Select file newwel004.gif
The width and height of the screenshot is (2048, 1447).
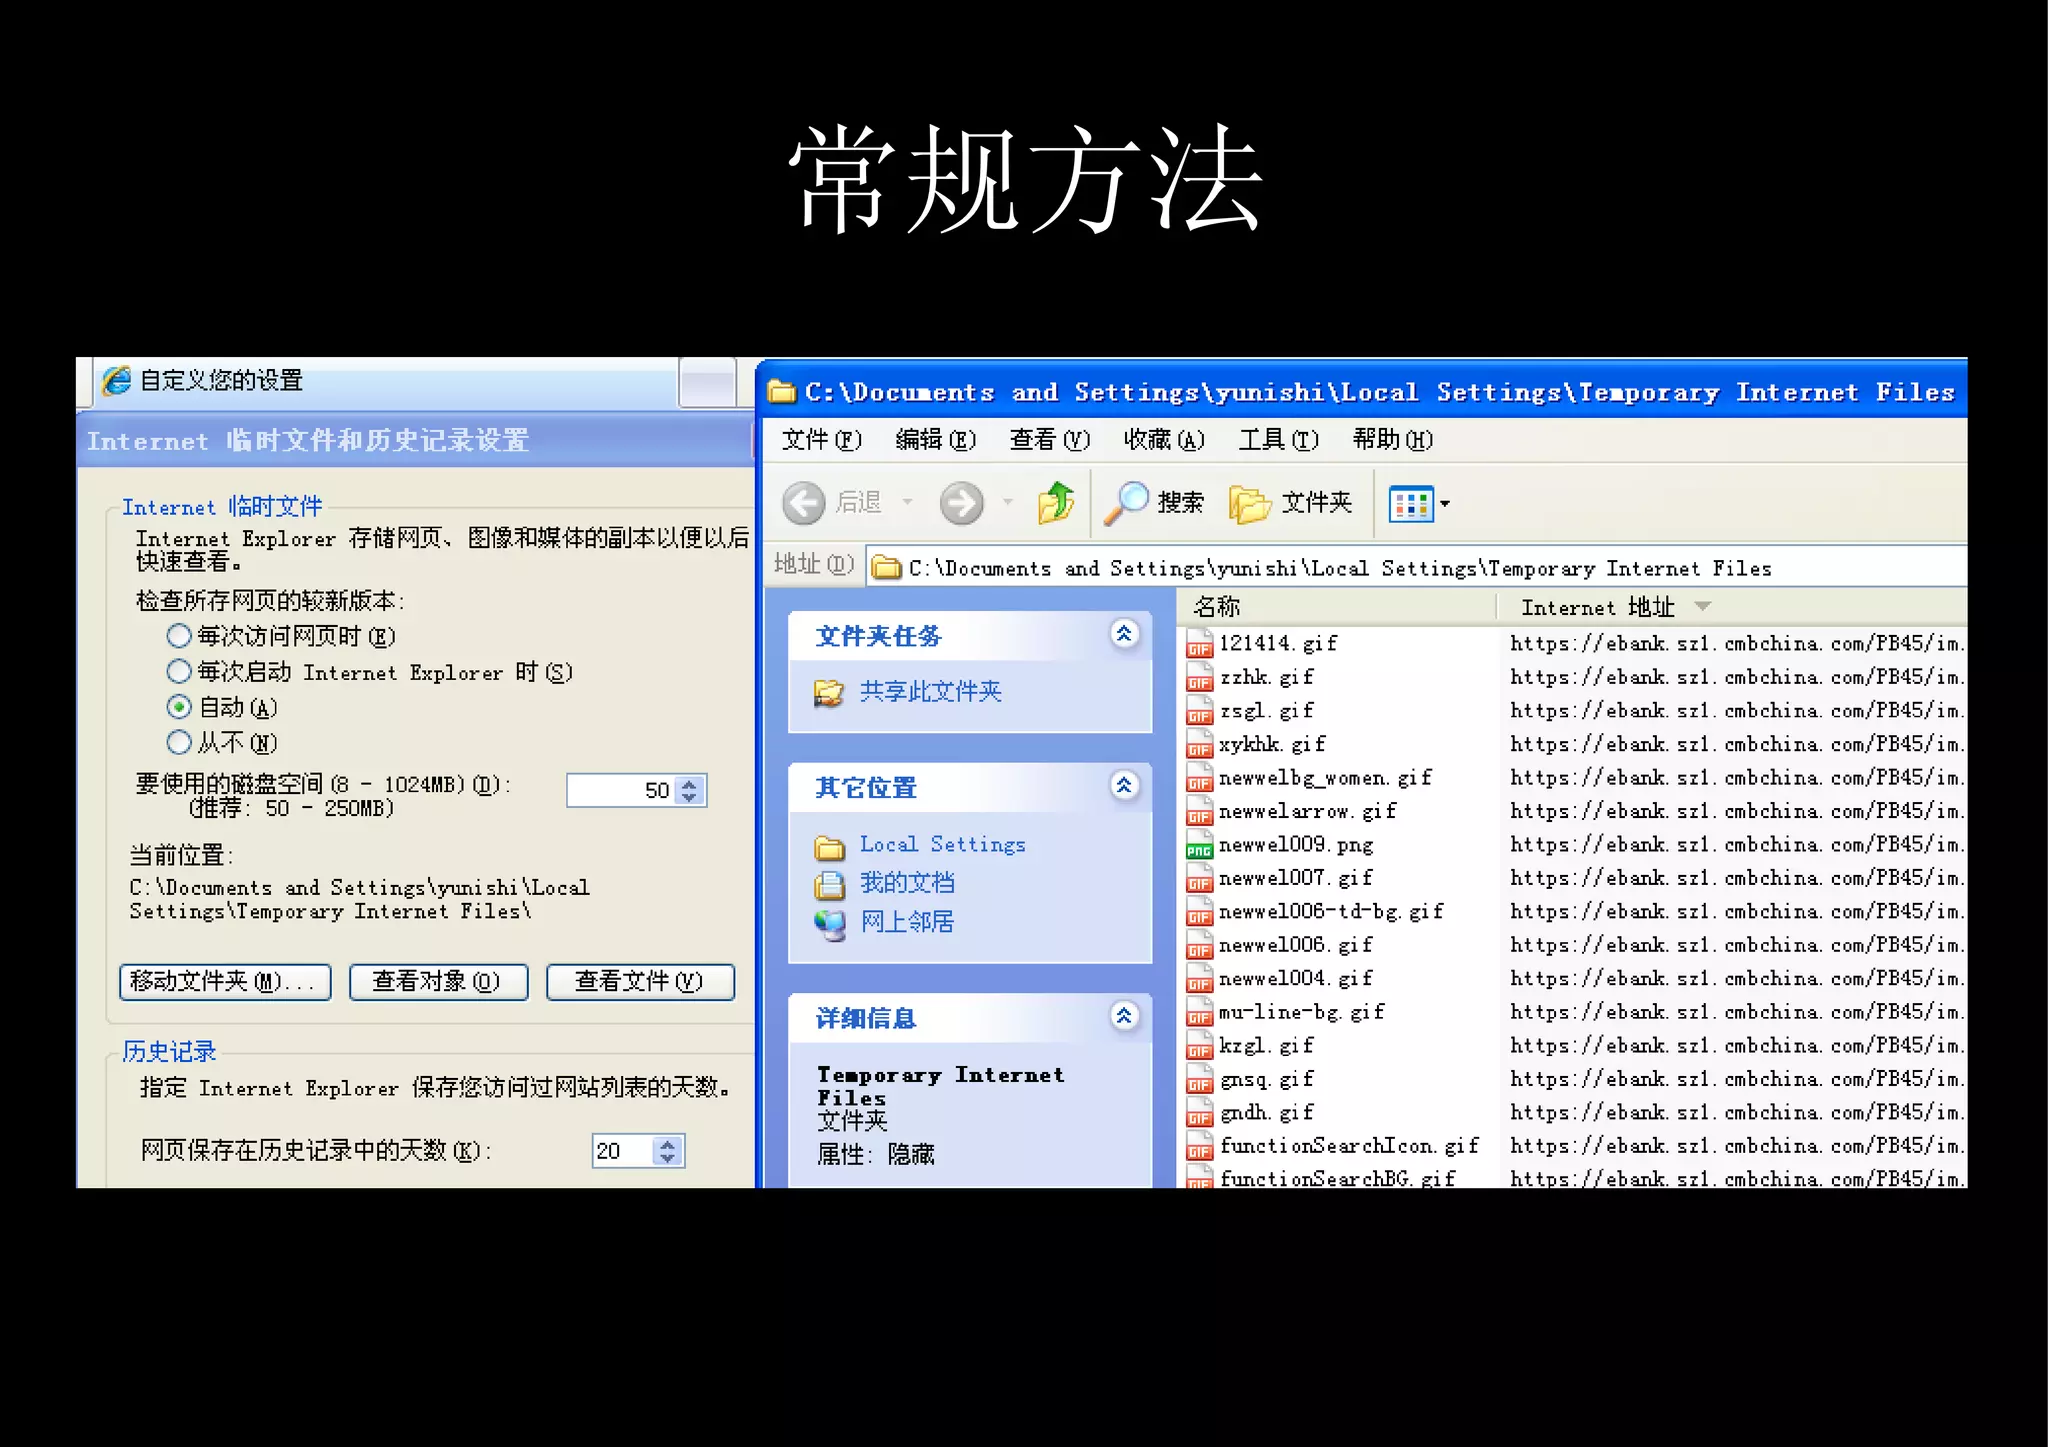tap(1295, 979)
